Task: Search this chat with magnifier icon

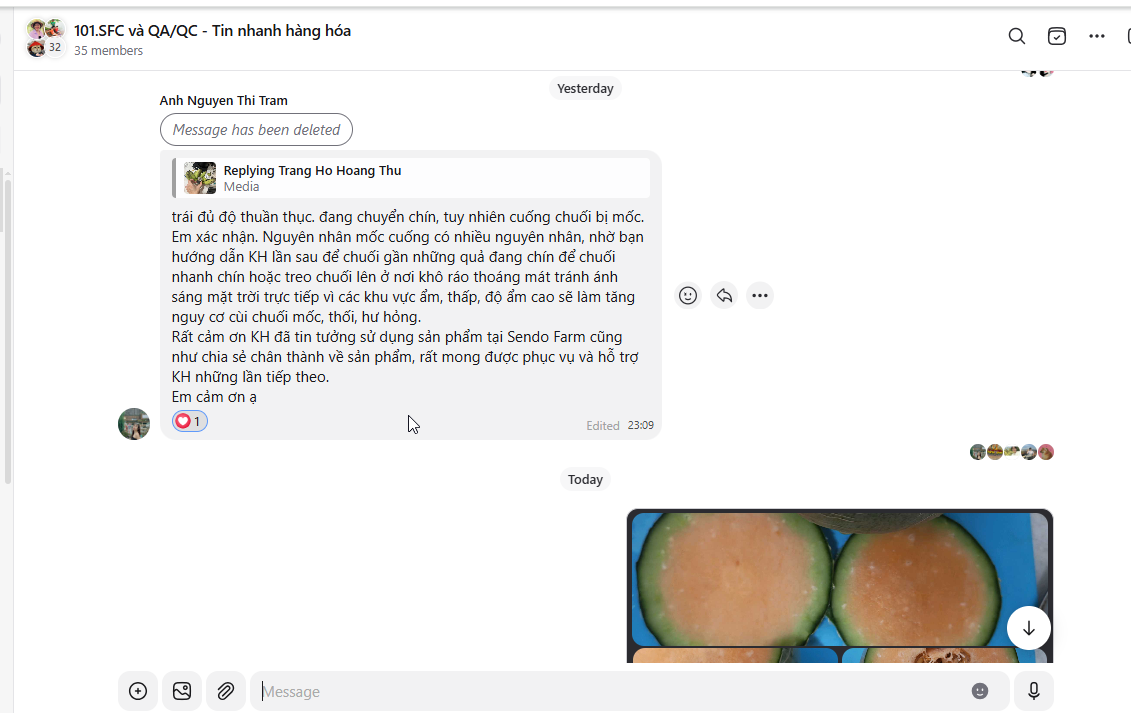Action: [1016, 36]
